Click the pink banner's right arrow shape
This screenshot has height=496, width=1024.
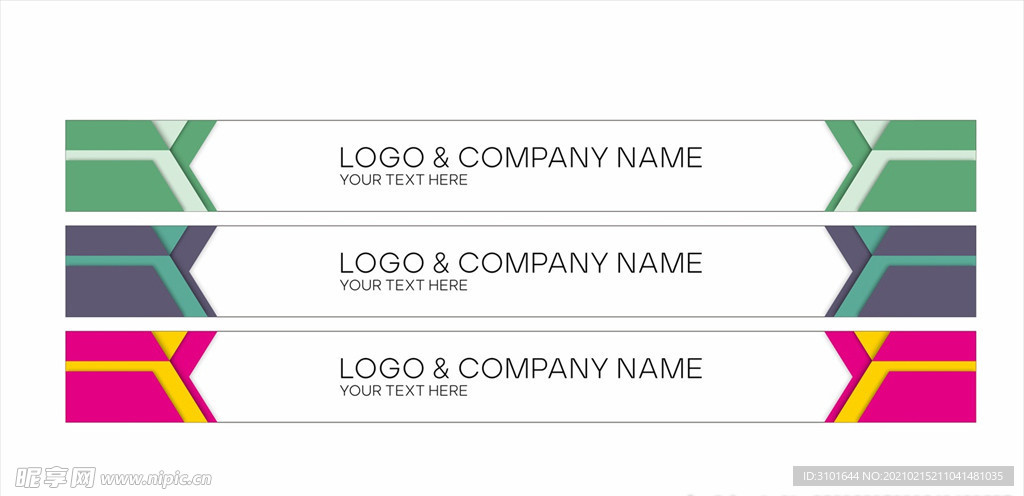click(x=930, y=396)
